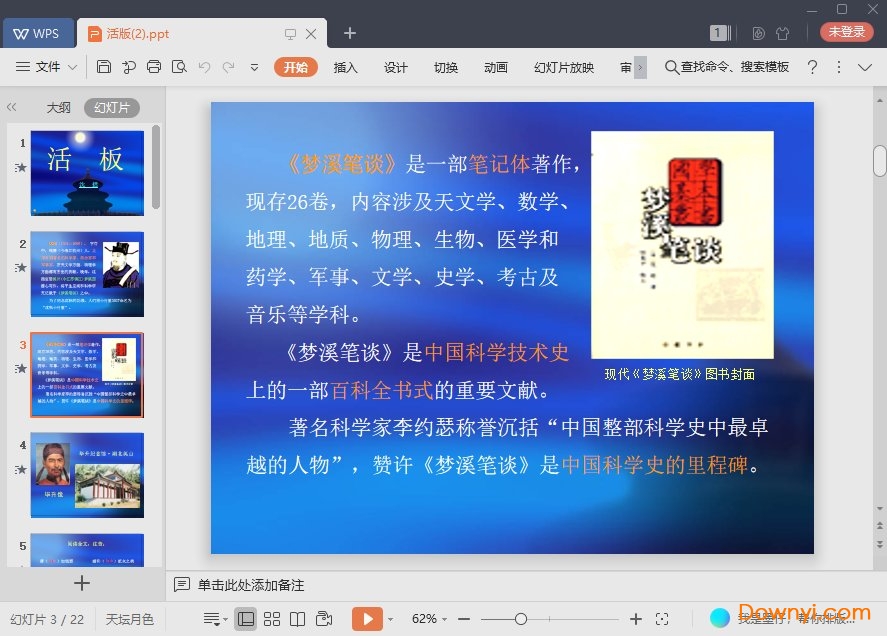Expand slideshow play options arrow
Viewport: 887px width, 636px height.
tap(390, 620)
